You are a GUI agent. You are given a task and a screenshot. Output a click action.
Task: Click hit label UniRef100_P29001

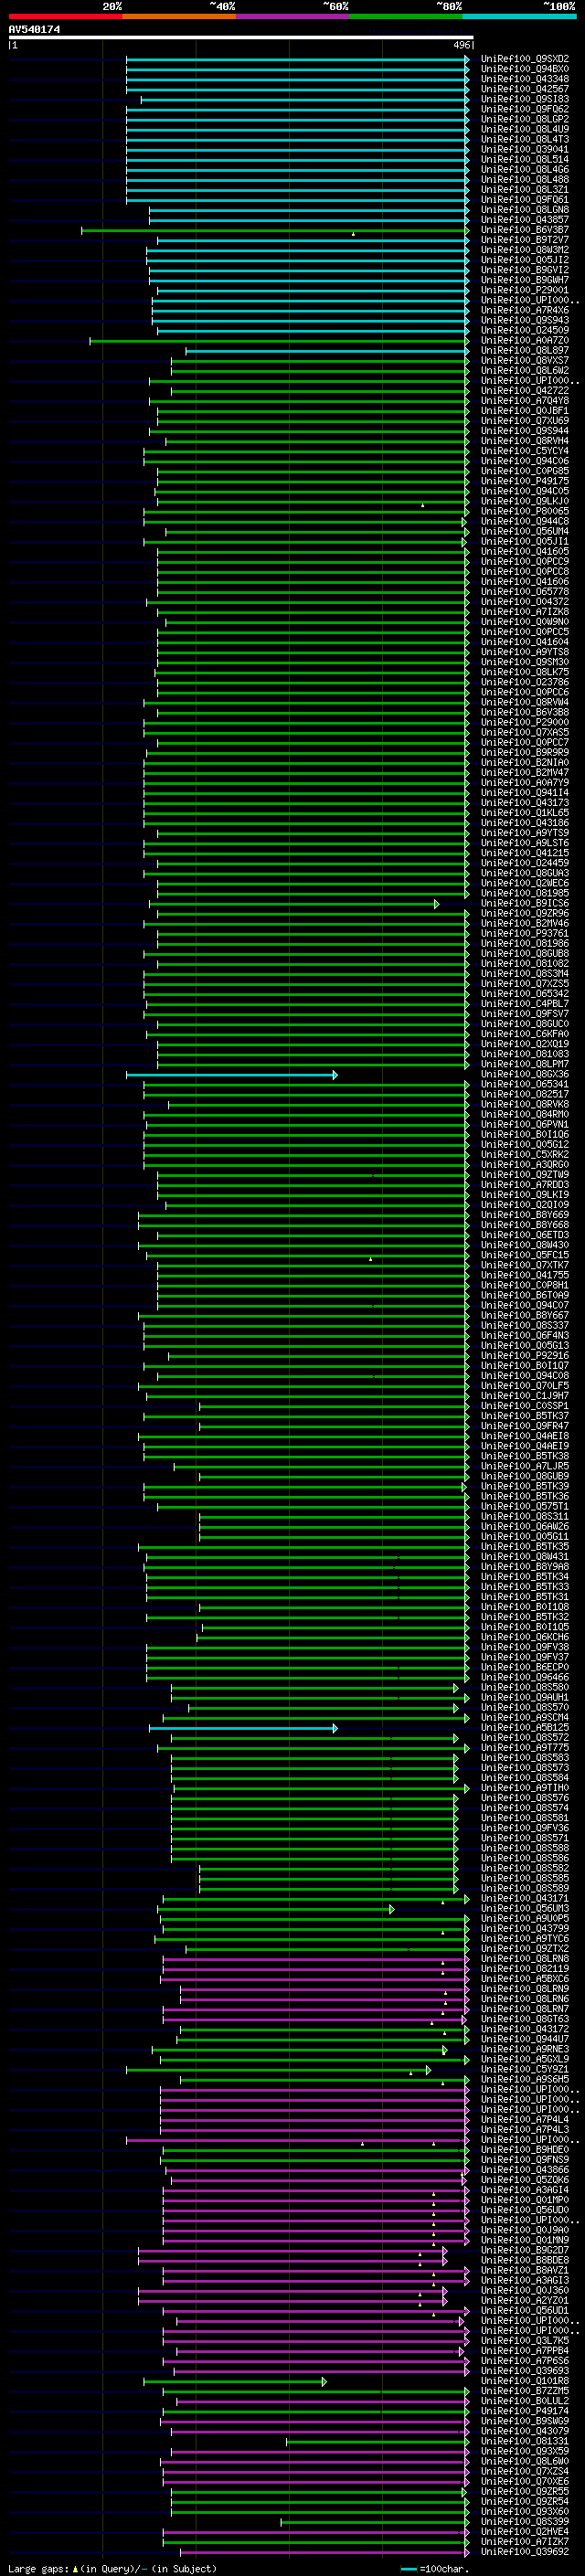(525, 290)
